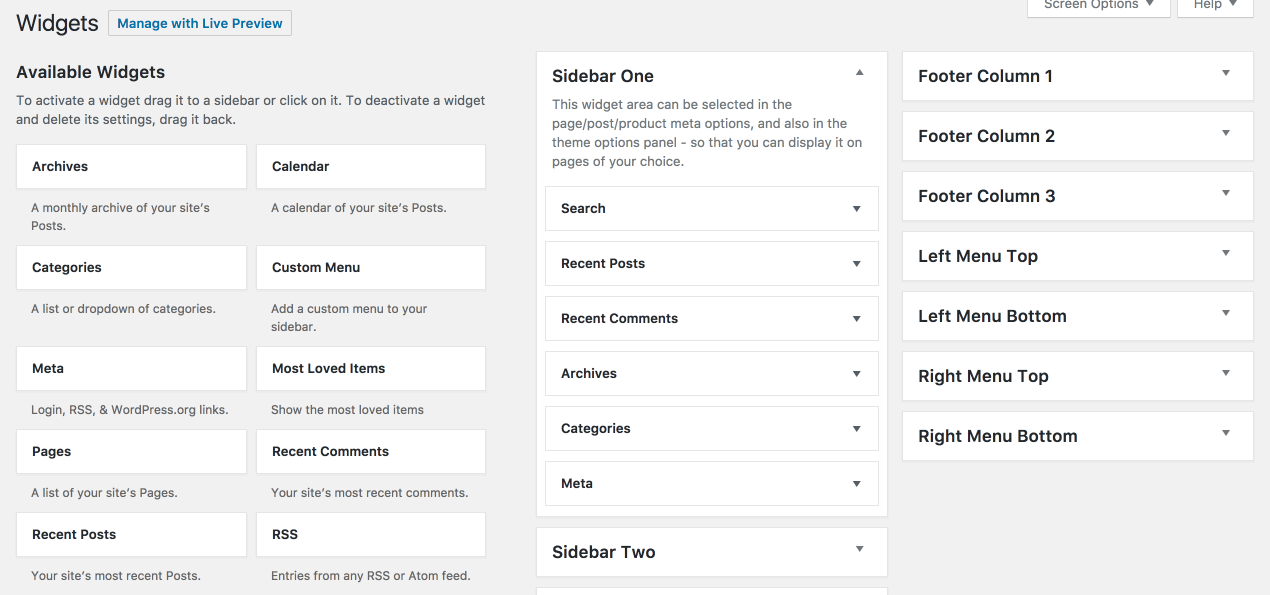Click the Right Menu Bottom title
The image size is (1270, 595).
998,436
